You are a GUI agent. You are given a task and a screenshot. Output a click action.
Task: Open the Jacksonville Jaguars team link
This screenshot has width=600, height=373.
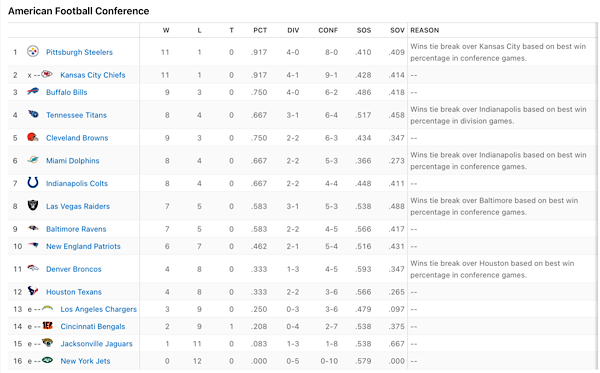[x=96, y=344]
